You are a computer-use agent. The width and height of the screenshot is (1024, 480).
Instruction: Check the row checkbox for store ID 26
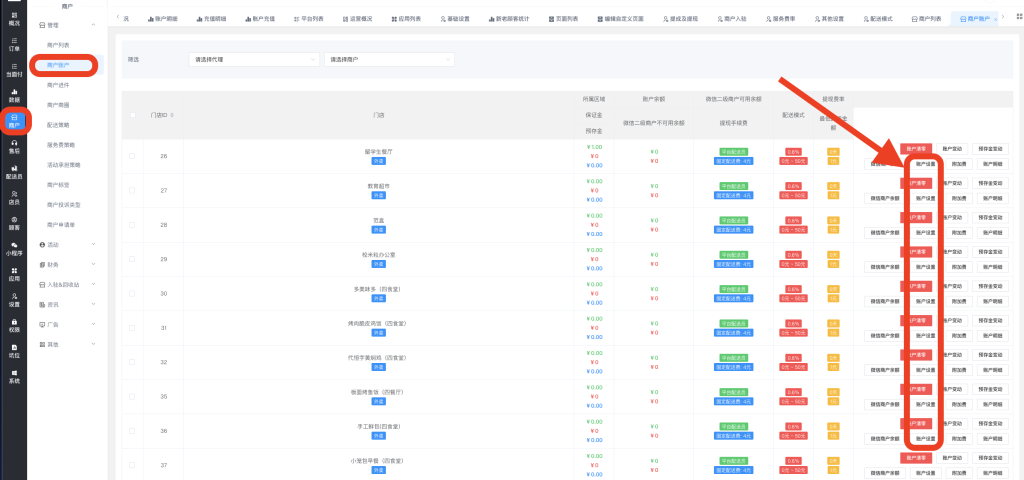(133, 156)
